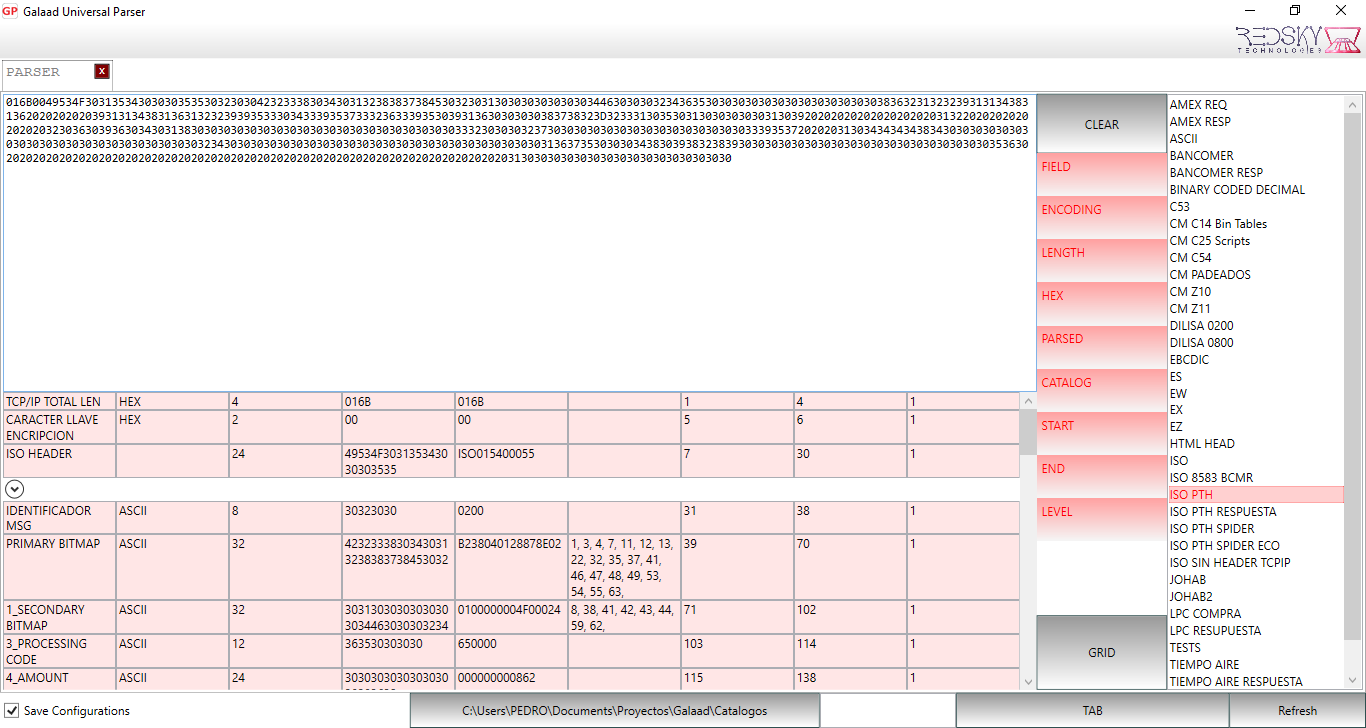Image resolution: width=1366 pixels, height=728 pixels.
Task: Select C53 catalog entry
Action: point(1180,207)
